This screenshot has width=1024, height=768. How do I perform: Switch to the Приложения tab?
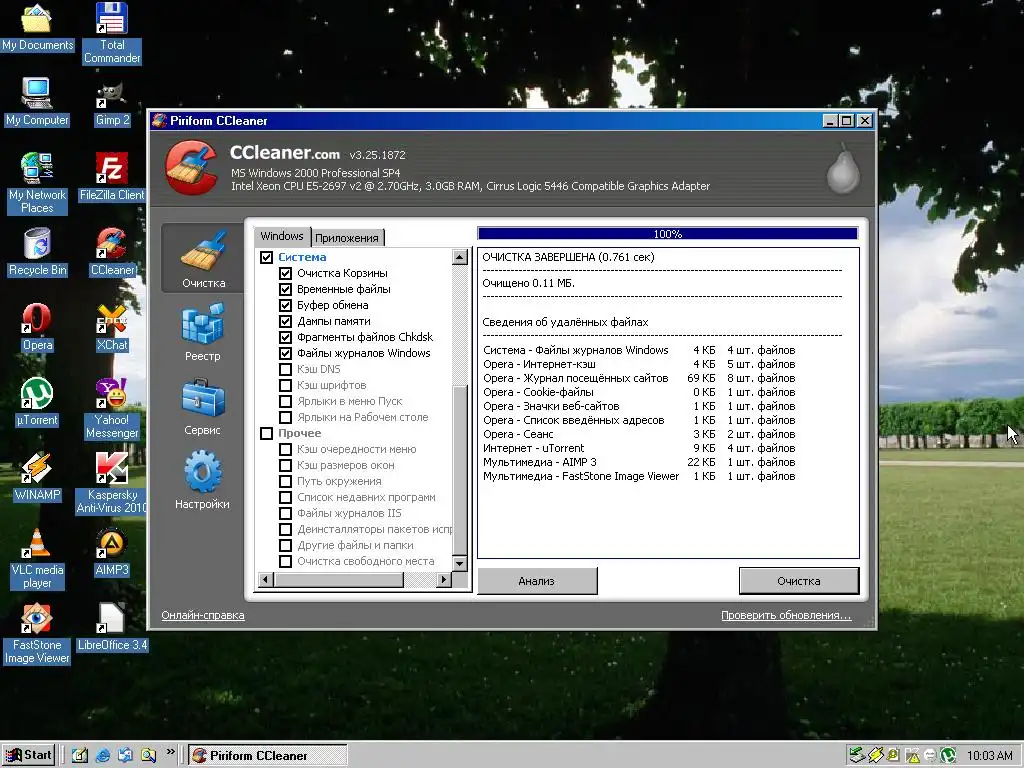click(x=347, y=238)
